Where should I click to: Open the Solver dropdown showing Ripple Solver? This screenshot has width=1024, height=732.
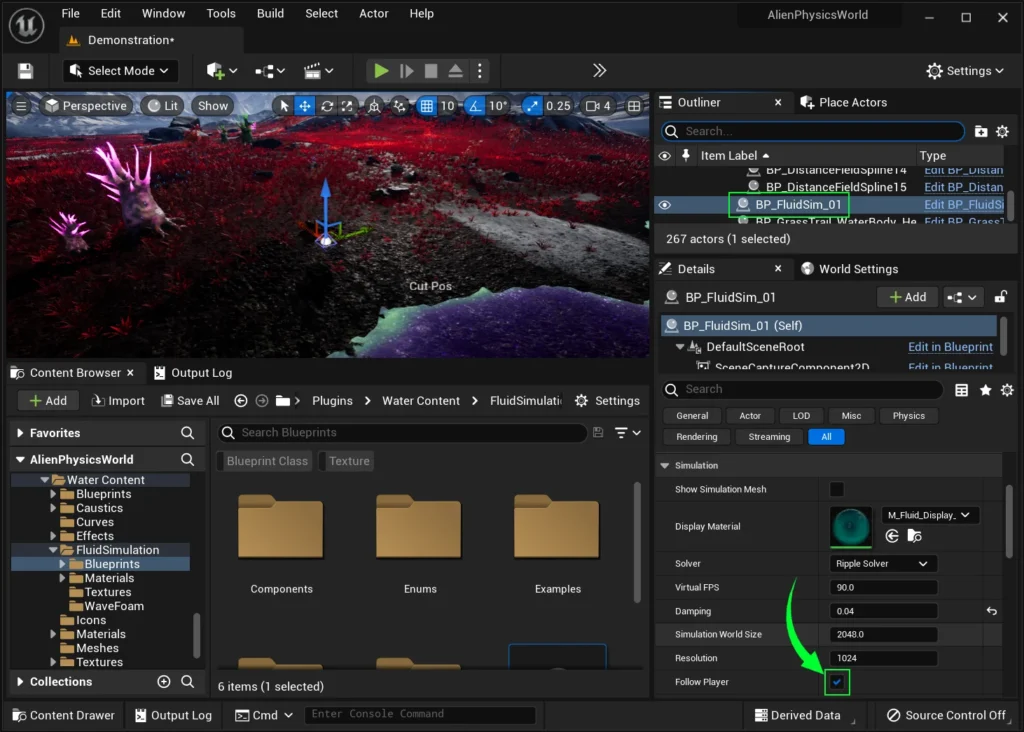883,564
